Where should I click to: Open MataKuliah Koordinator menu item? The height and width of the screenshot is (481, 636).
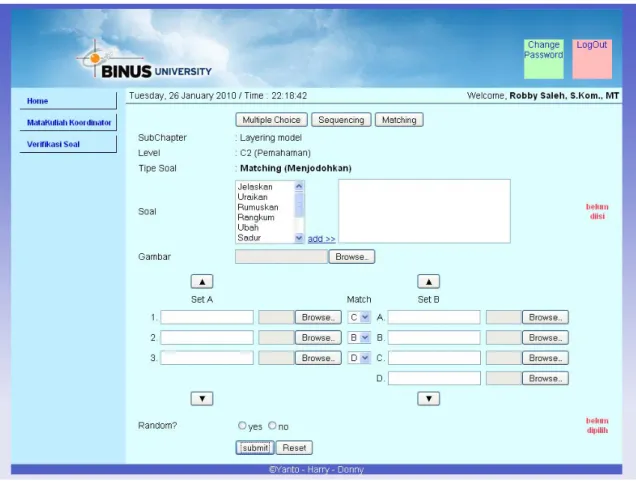point(68,122)
